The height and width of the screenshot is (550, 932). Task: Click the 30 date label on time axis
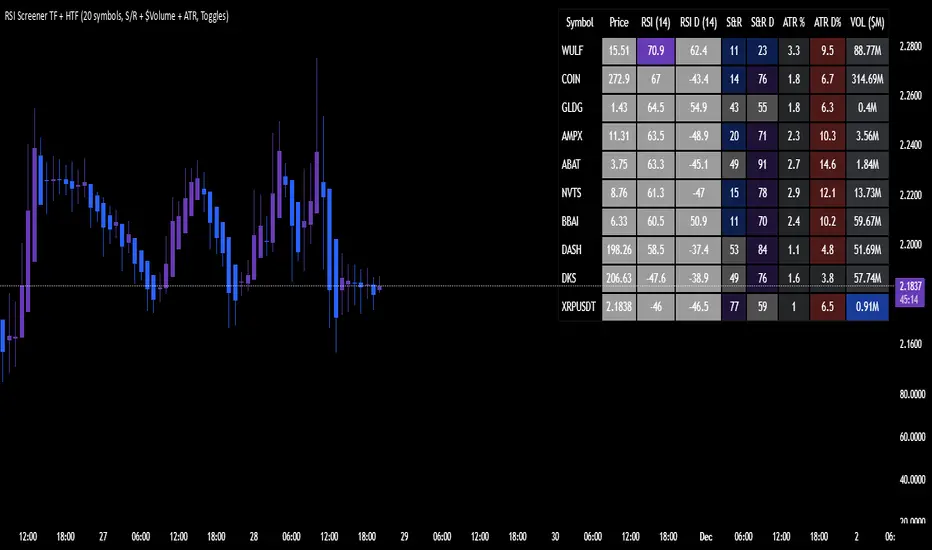tap(555, 537)
